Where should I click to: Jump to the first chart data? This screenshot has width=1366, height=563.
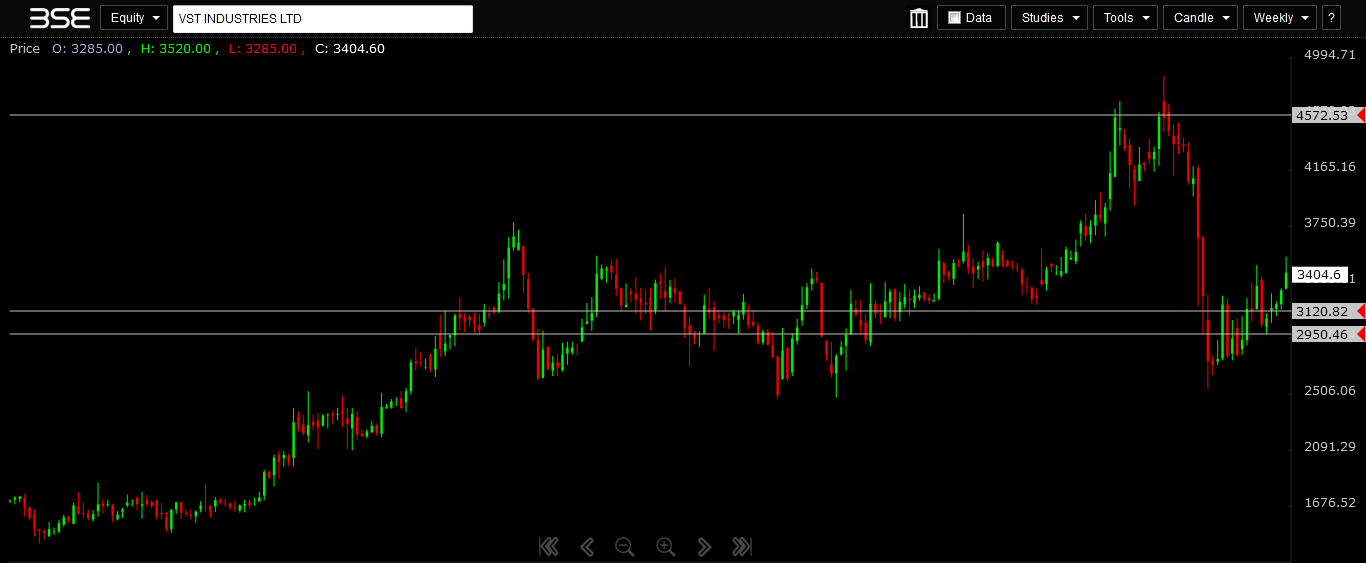(548, 546)
